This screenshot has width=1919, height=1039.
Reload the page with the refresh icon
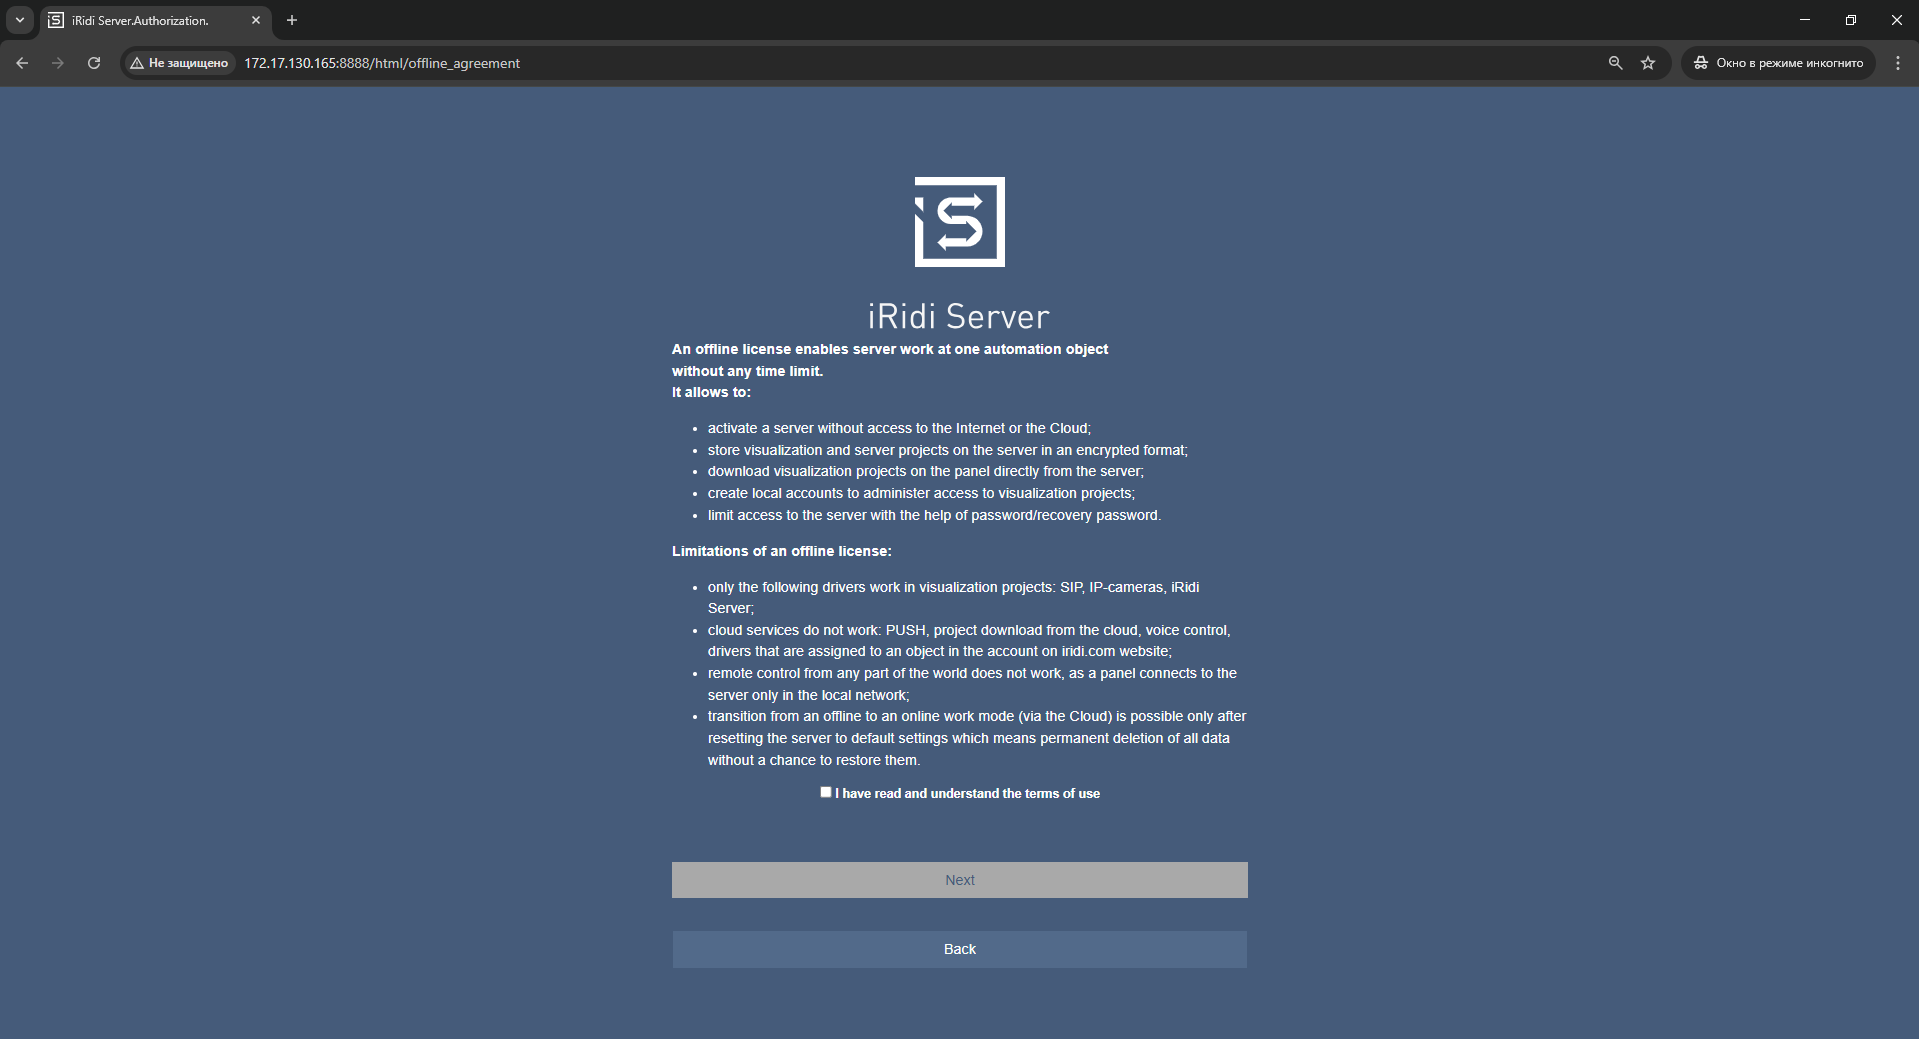click(94, 63)
